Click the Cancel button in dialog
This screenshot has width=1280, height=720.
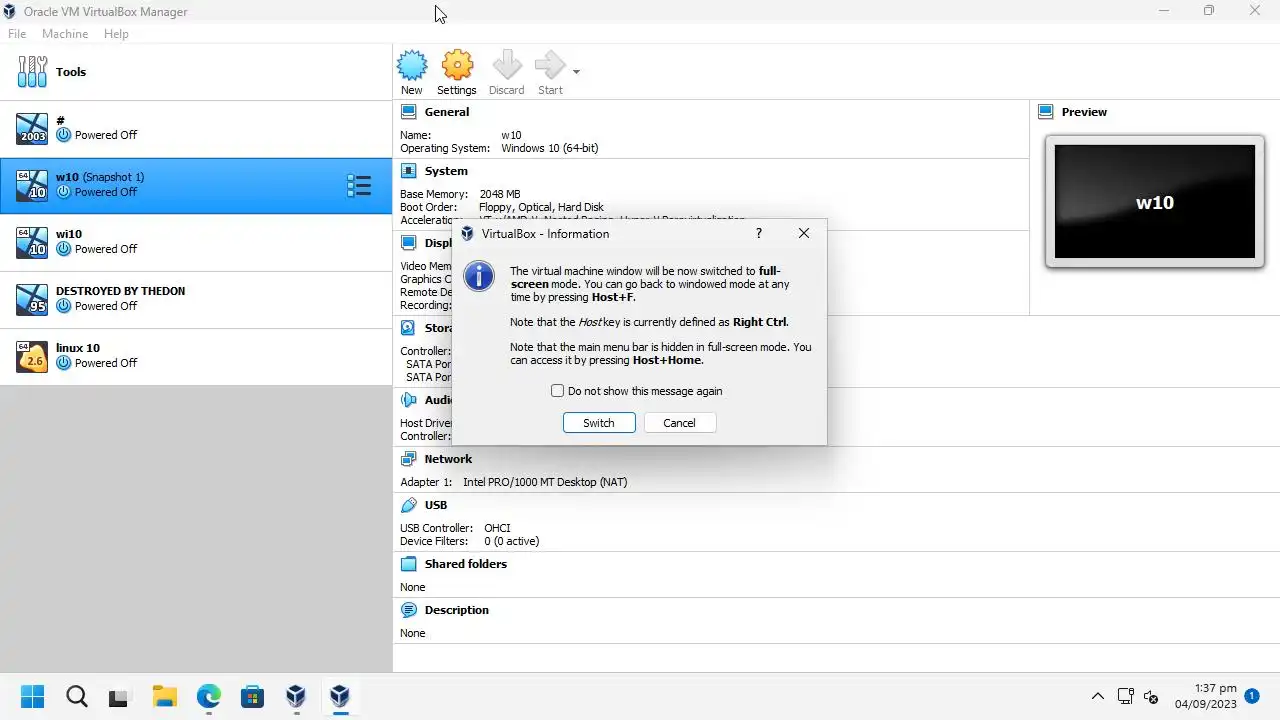[679, 423]
